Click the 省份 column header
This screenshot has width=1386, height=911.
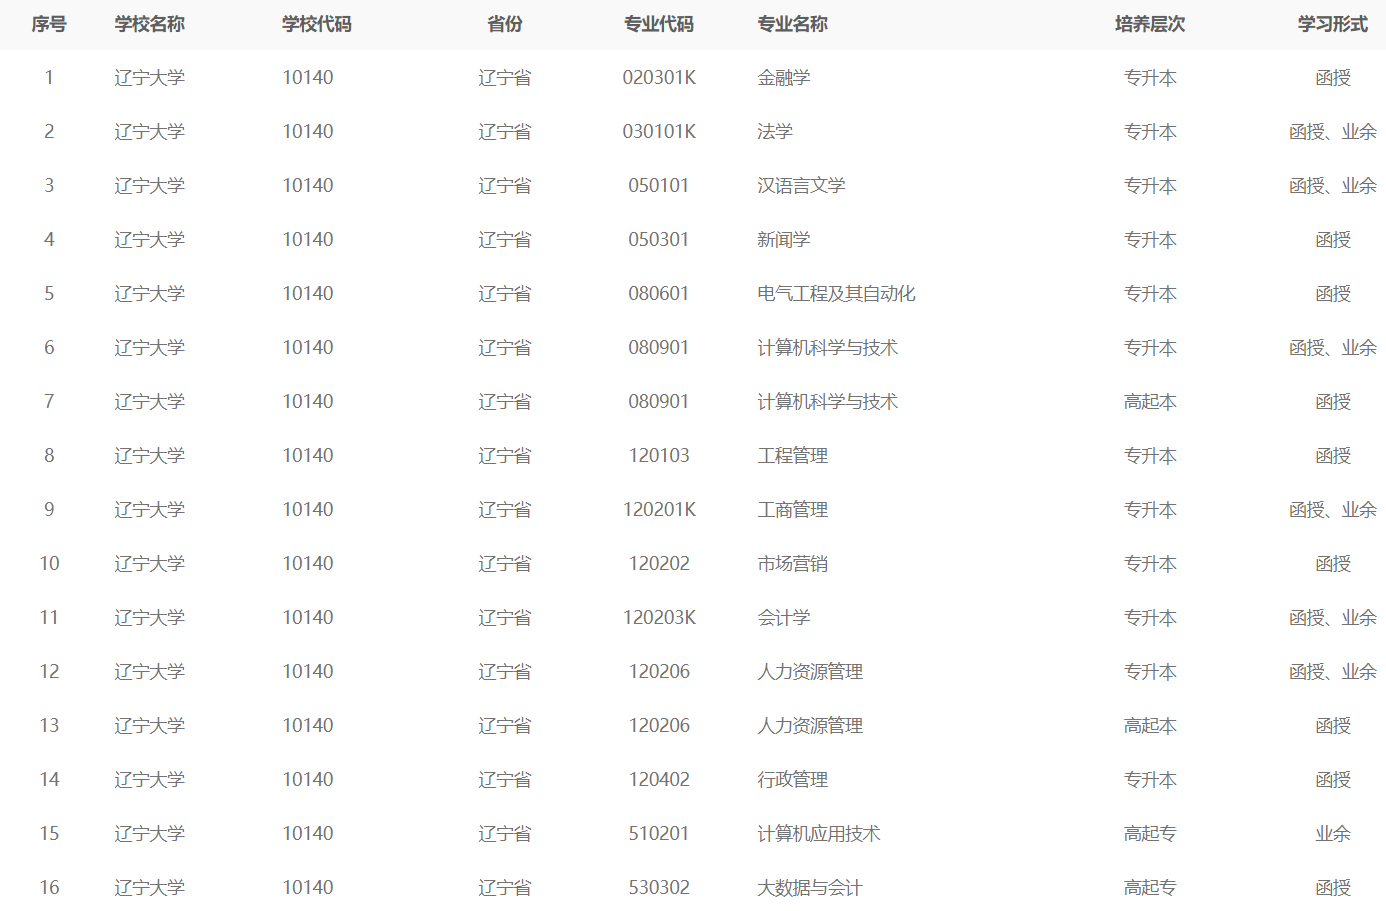(x=505, y=24)
